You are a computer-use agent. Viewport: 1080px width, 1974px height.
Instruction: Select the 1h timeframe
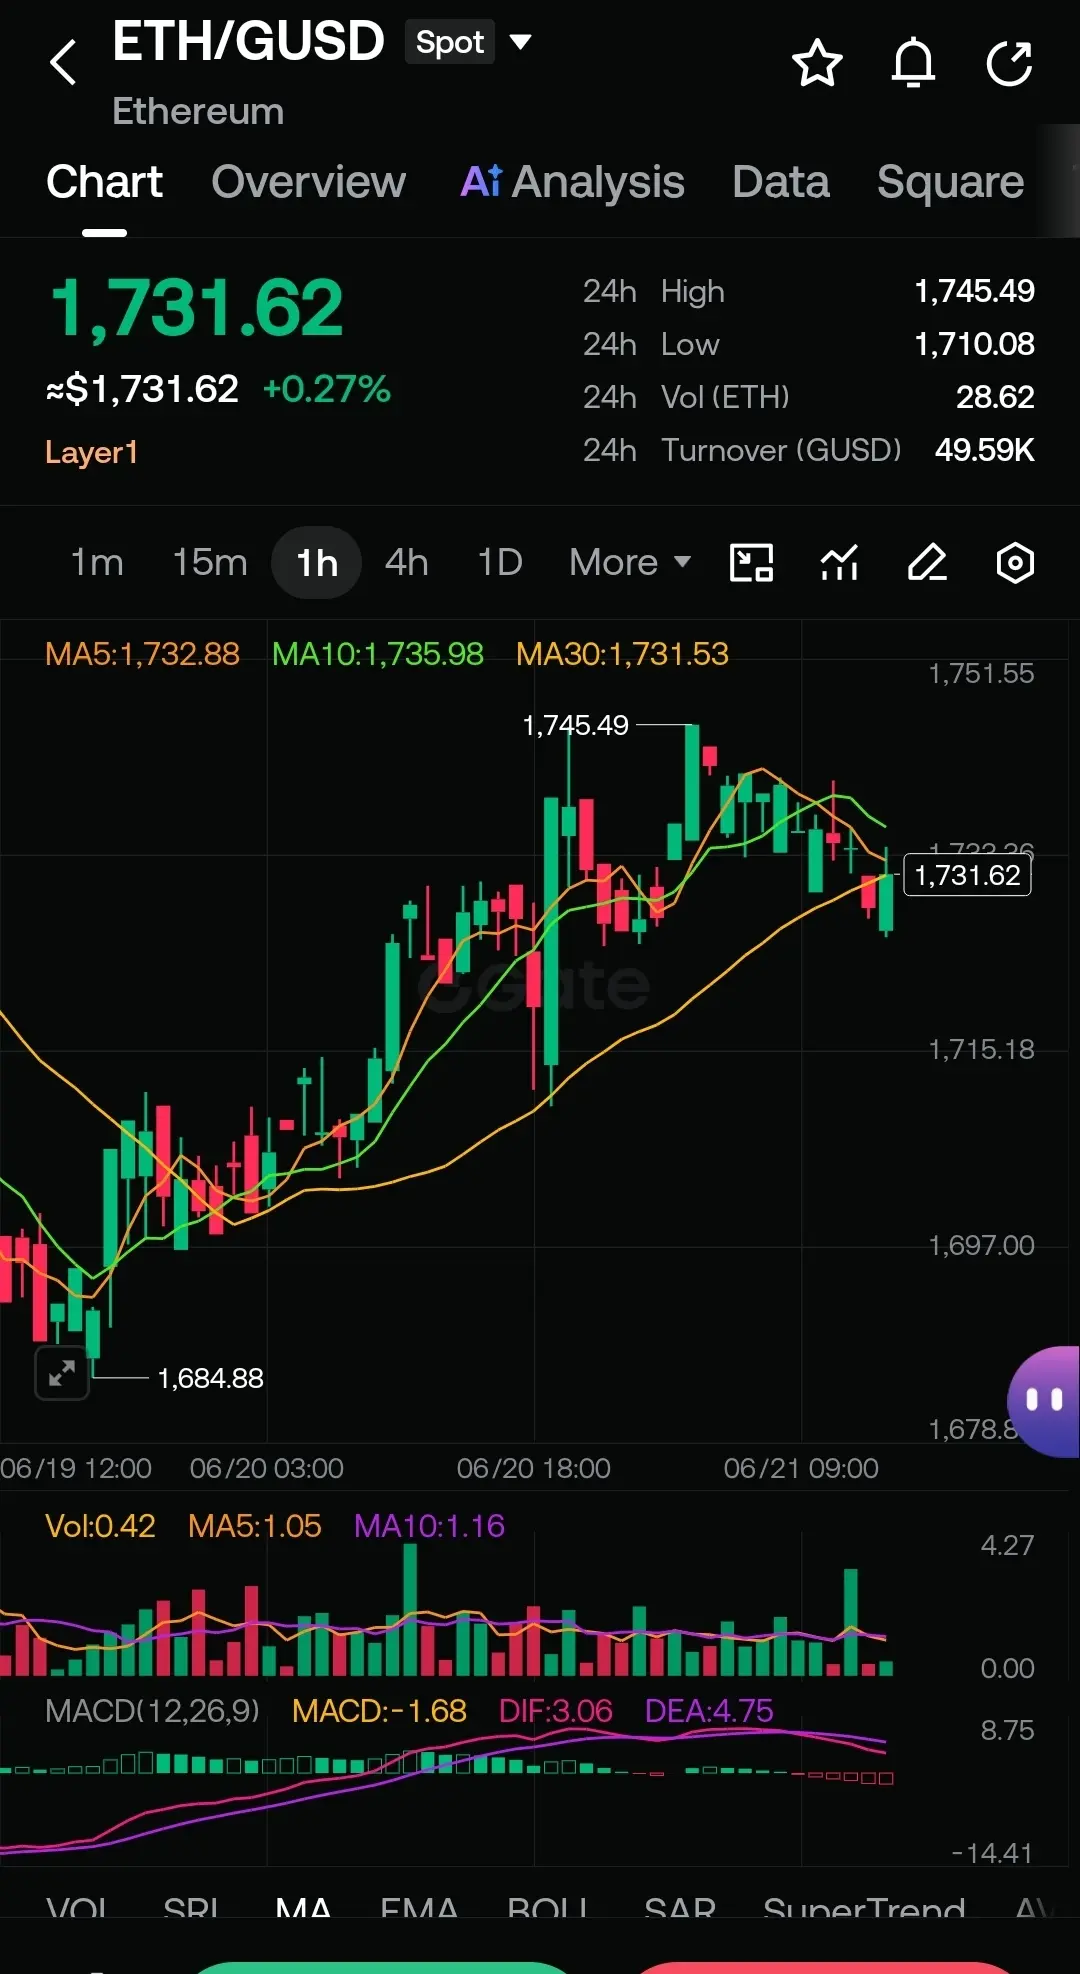click(x=316, y=563)
